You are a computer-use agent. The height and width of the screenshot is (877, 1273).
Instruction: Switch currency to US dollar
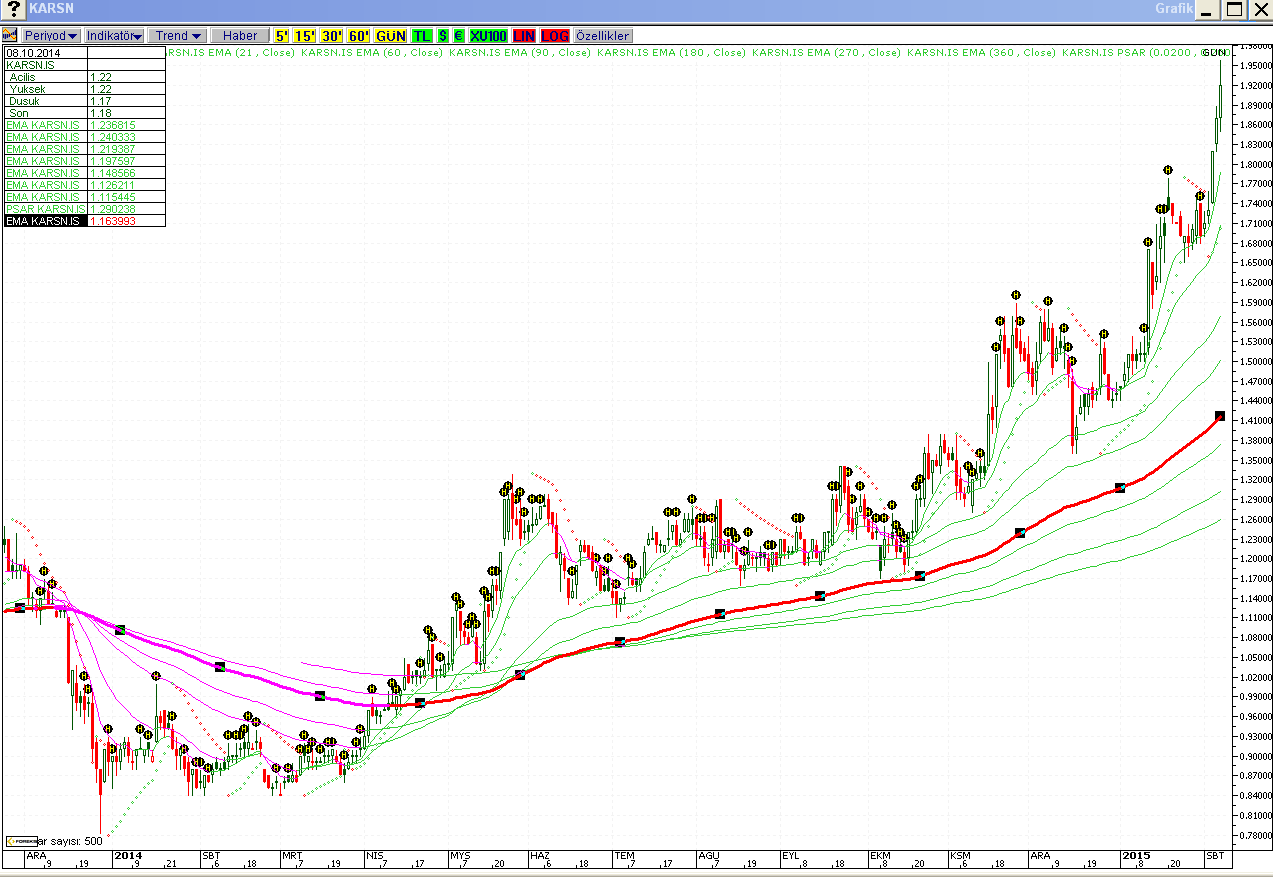(443, 35)
